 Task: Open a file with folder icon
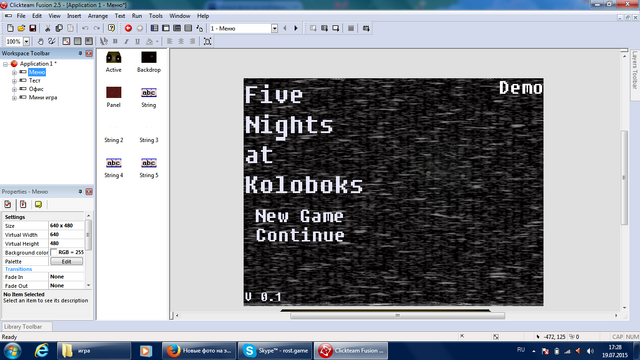(21, 28)
